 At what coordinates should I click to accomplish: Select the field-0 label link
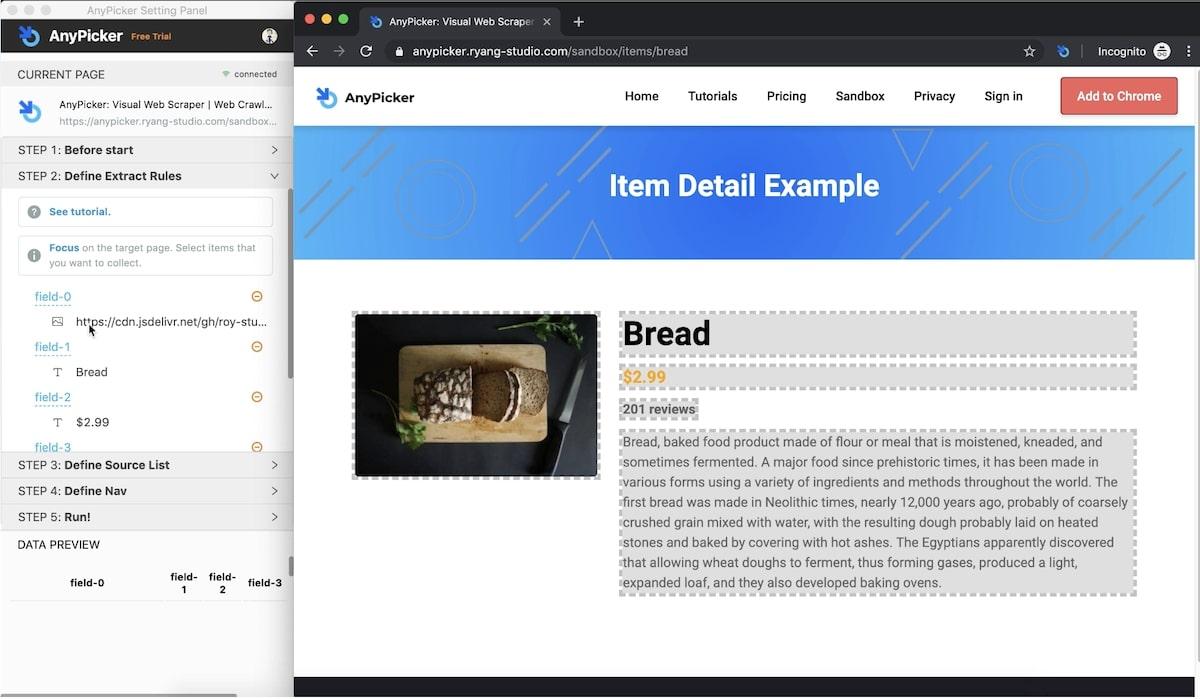coord(53,297)
